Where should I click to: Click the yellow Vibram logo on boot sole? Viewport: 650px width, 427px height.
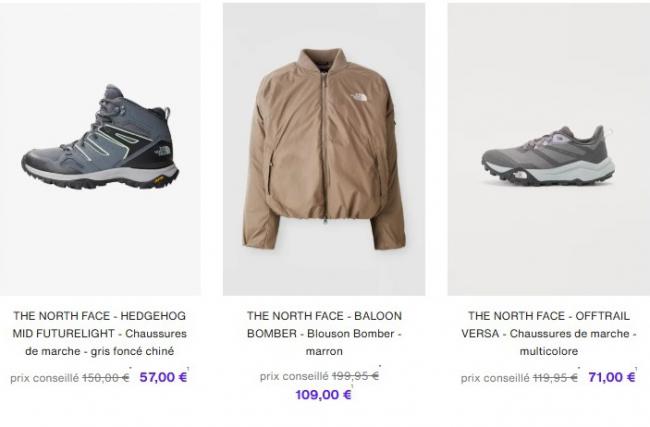(x=158, y=177)
